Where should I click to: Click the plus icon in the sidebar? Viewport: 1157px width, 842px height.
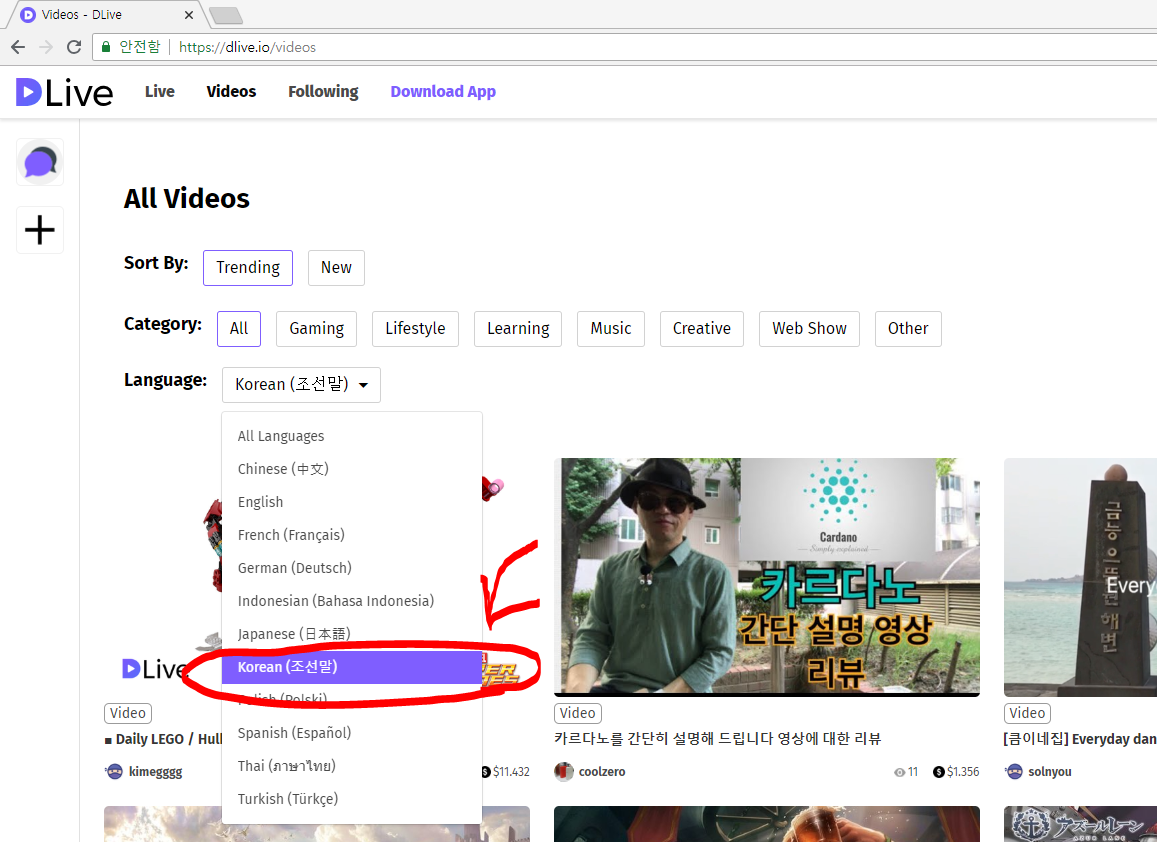pyautogui.click(x=40, y=230)
